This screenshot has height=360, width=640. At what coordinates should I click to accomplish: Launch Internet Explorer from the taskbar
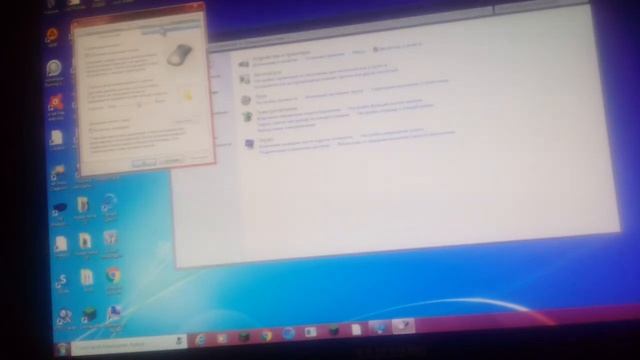pyautogui.click(x=200, y=340)
